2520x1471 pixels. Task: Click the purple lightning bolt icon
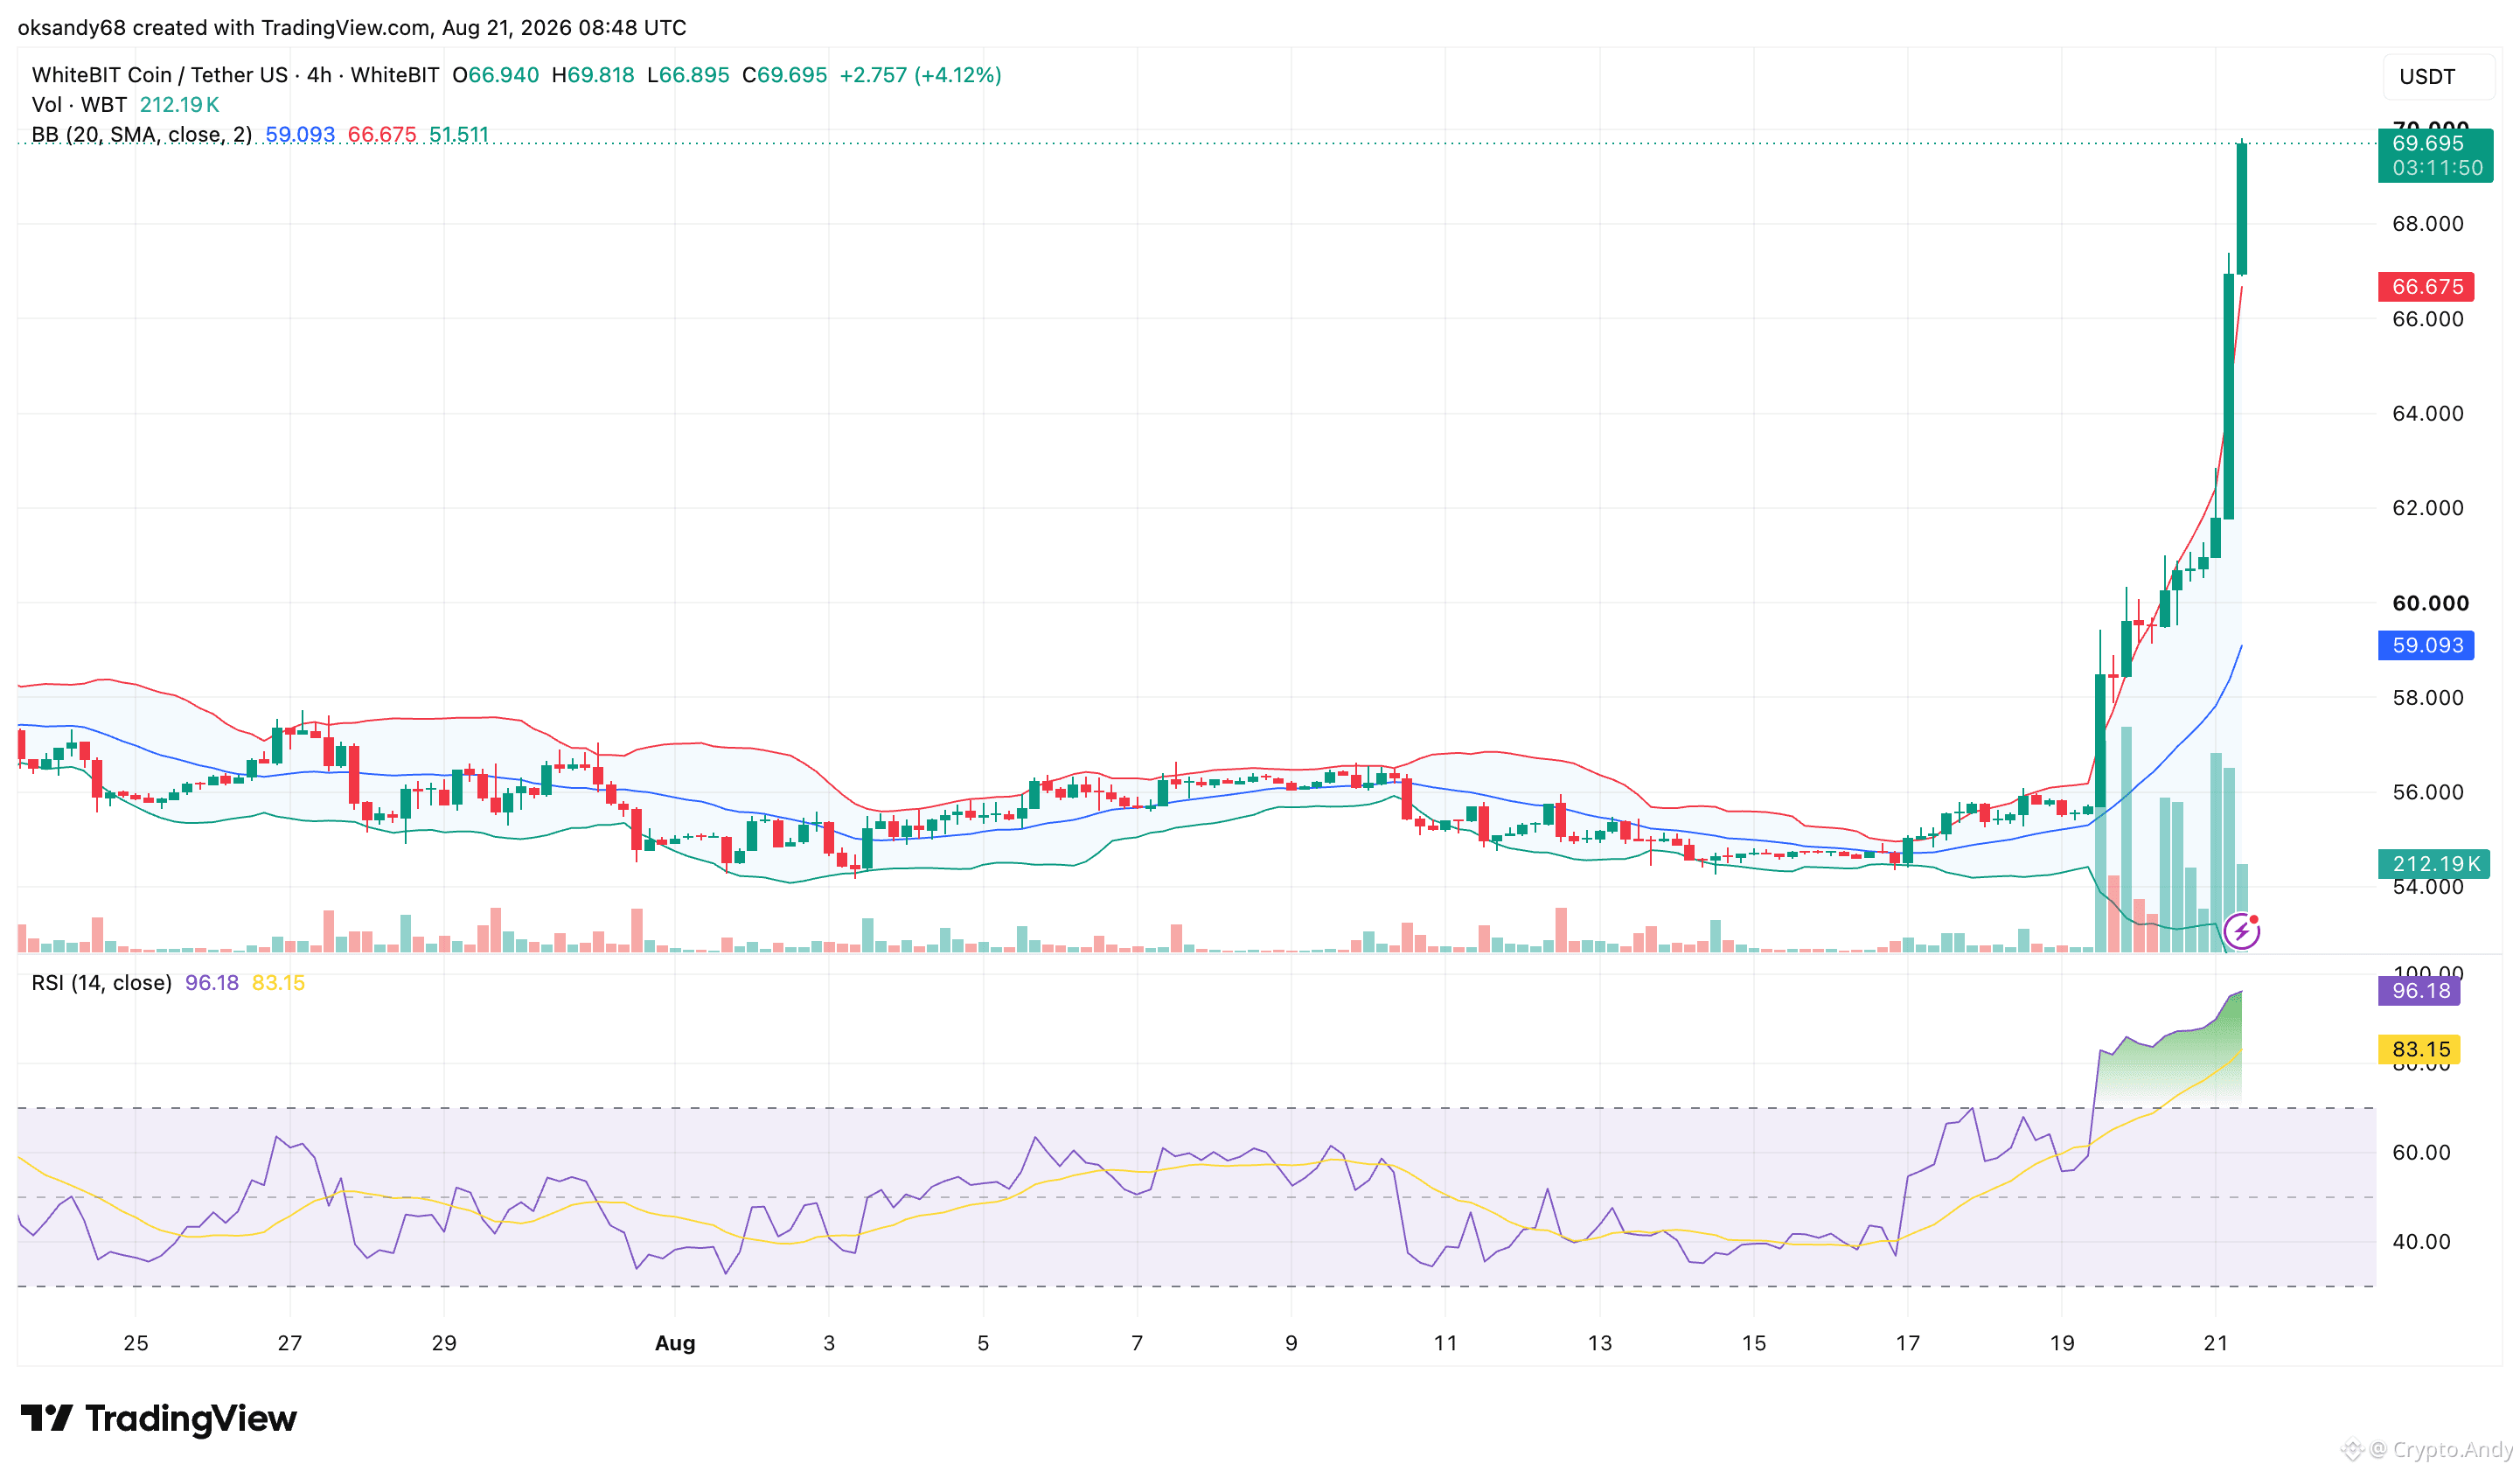click(x=2241, y=932)
